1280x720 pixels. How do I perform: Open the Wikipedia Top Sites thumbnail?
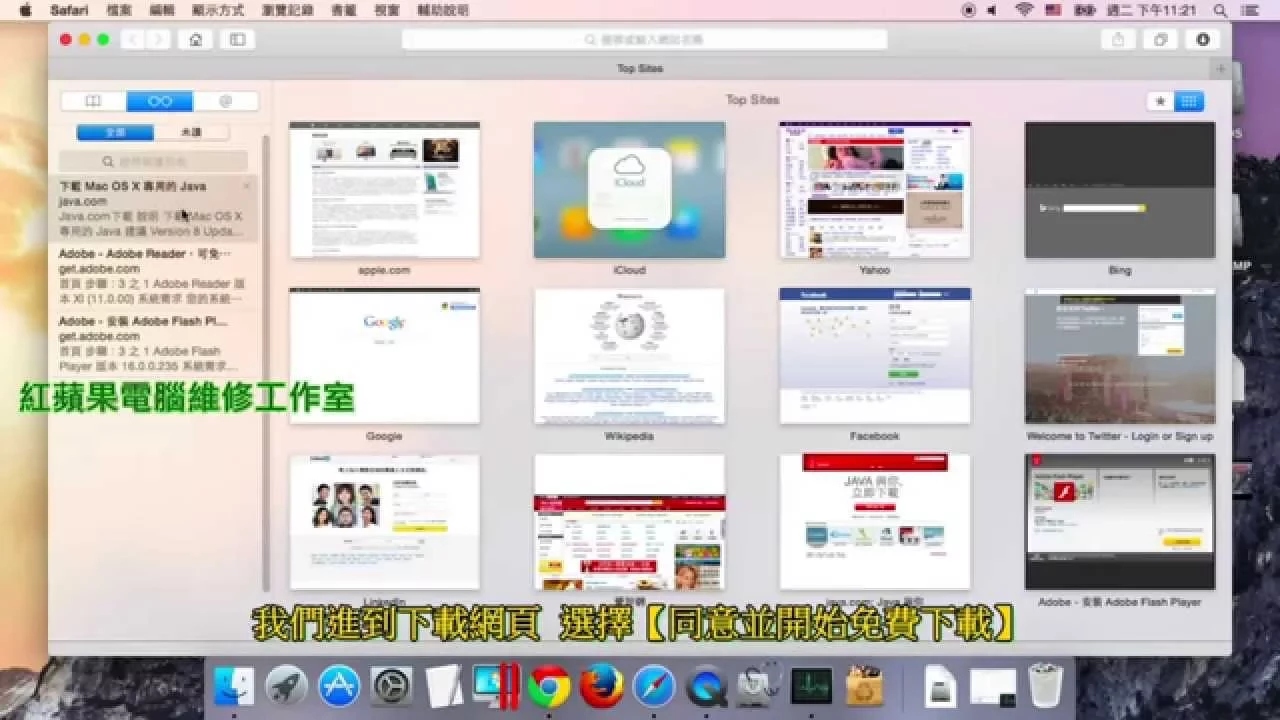[x=629, y=356]
